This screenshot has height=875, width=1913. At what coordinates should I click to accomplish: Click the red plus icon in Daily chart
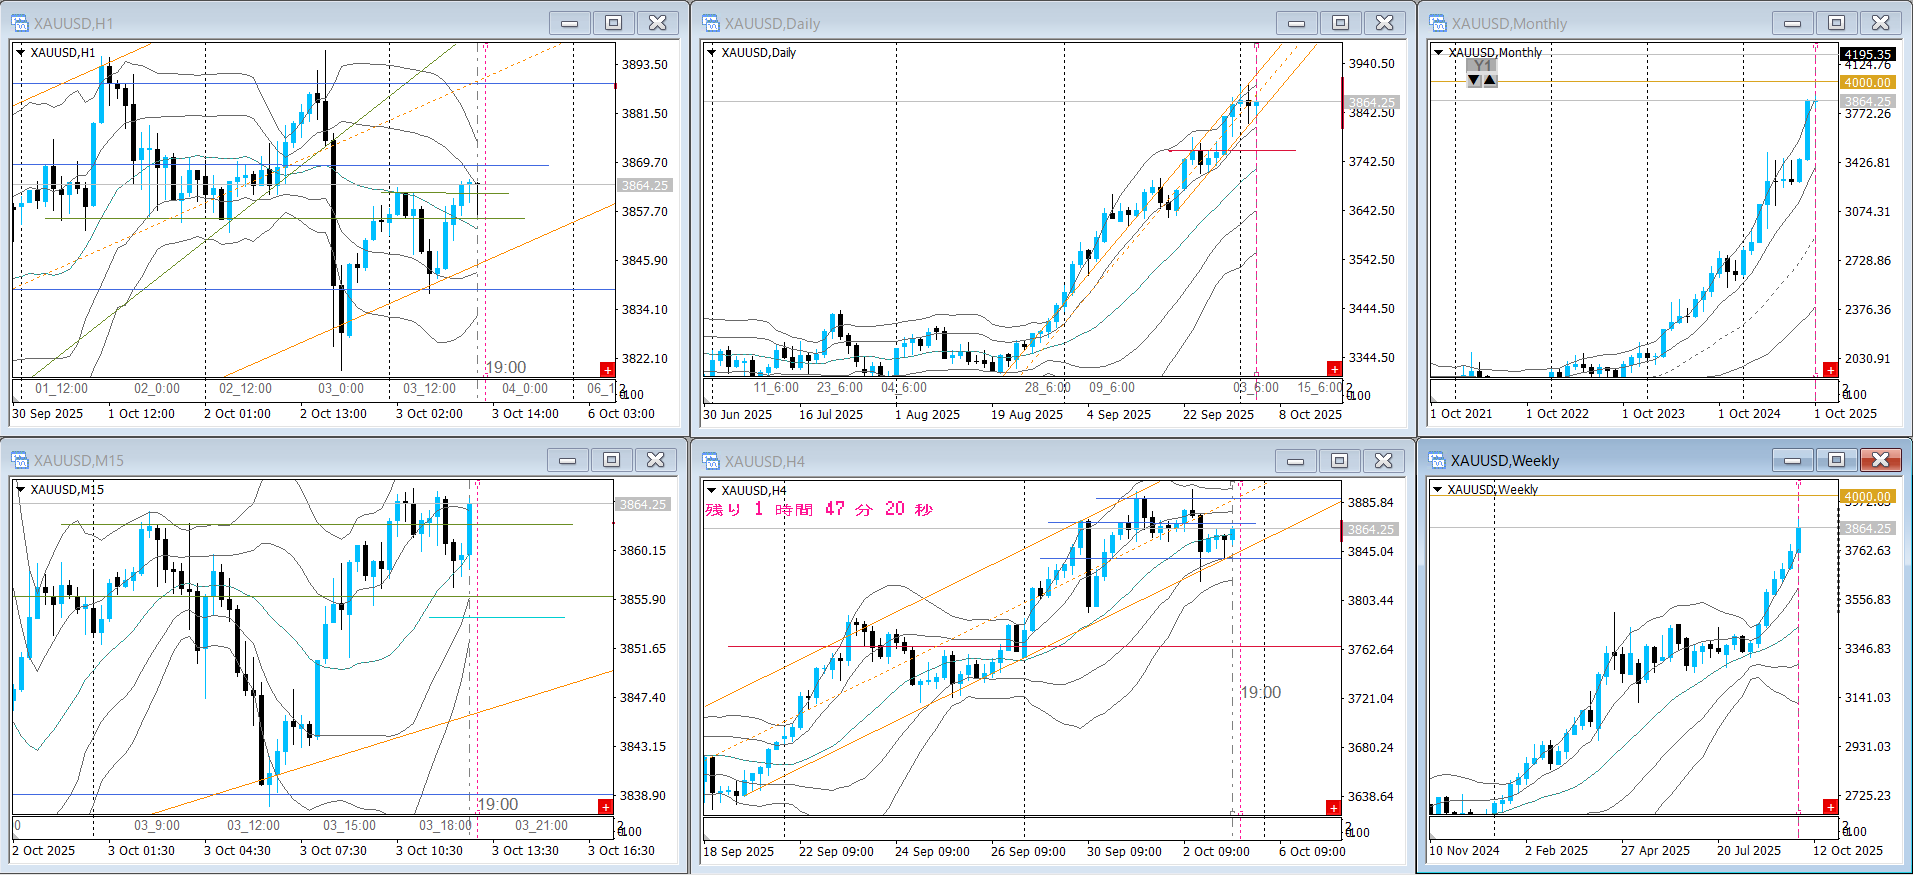(x=1334, y=369)
